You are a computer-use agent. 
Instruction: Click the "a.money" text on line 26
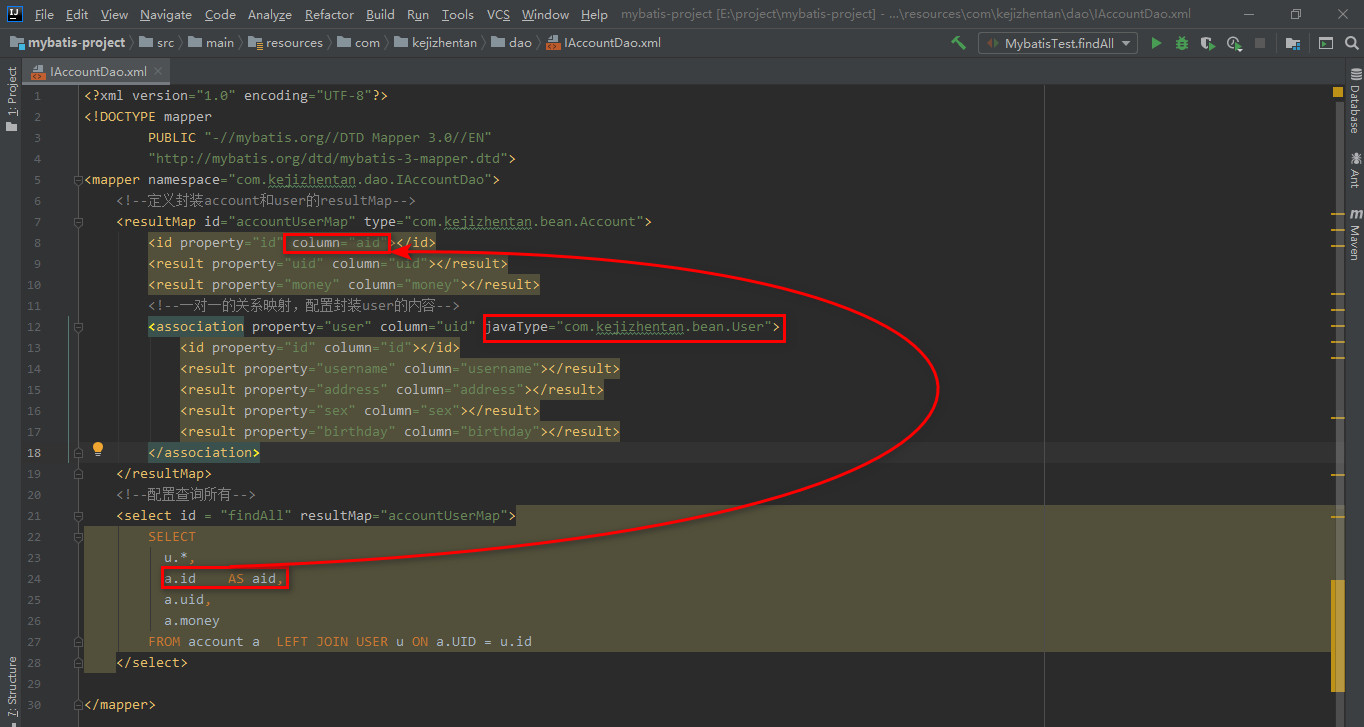pyautogui.click(x=192, y=621)
